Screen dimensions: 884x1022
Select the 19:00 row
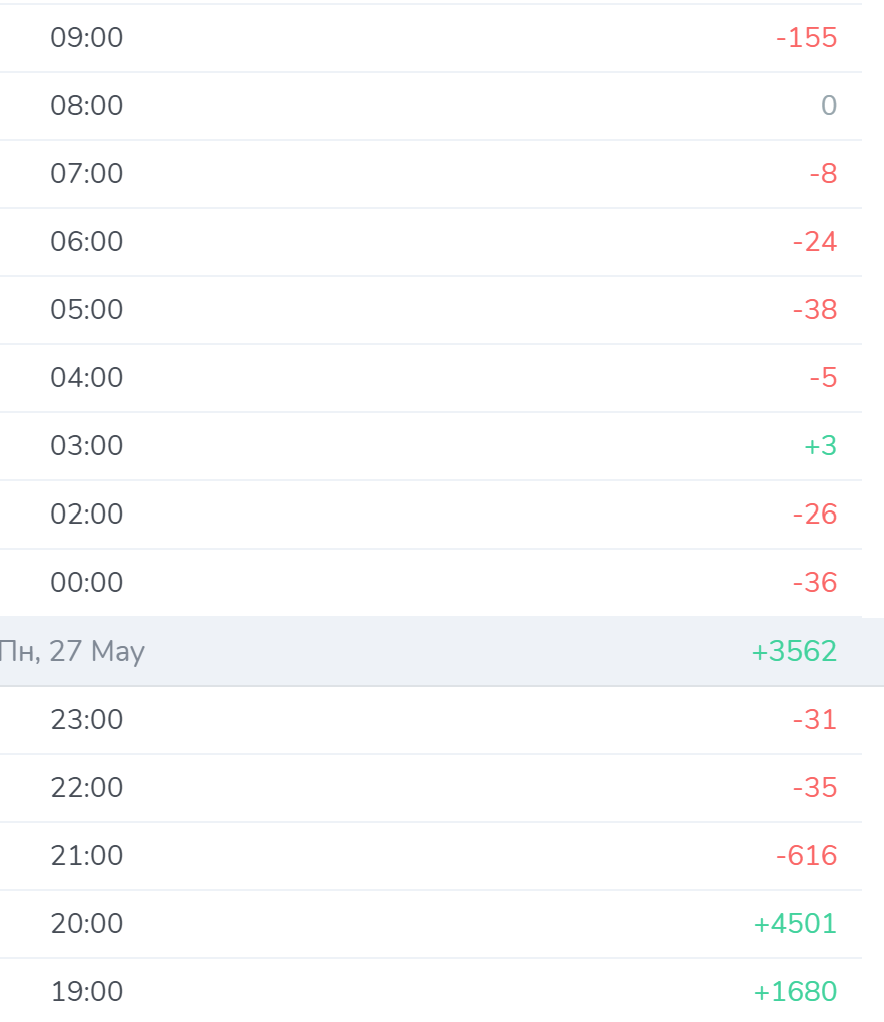[431, 991]
